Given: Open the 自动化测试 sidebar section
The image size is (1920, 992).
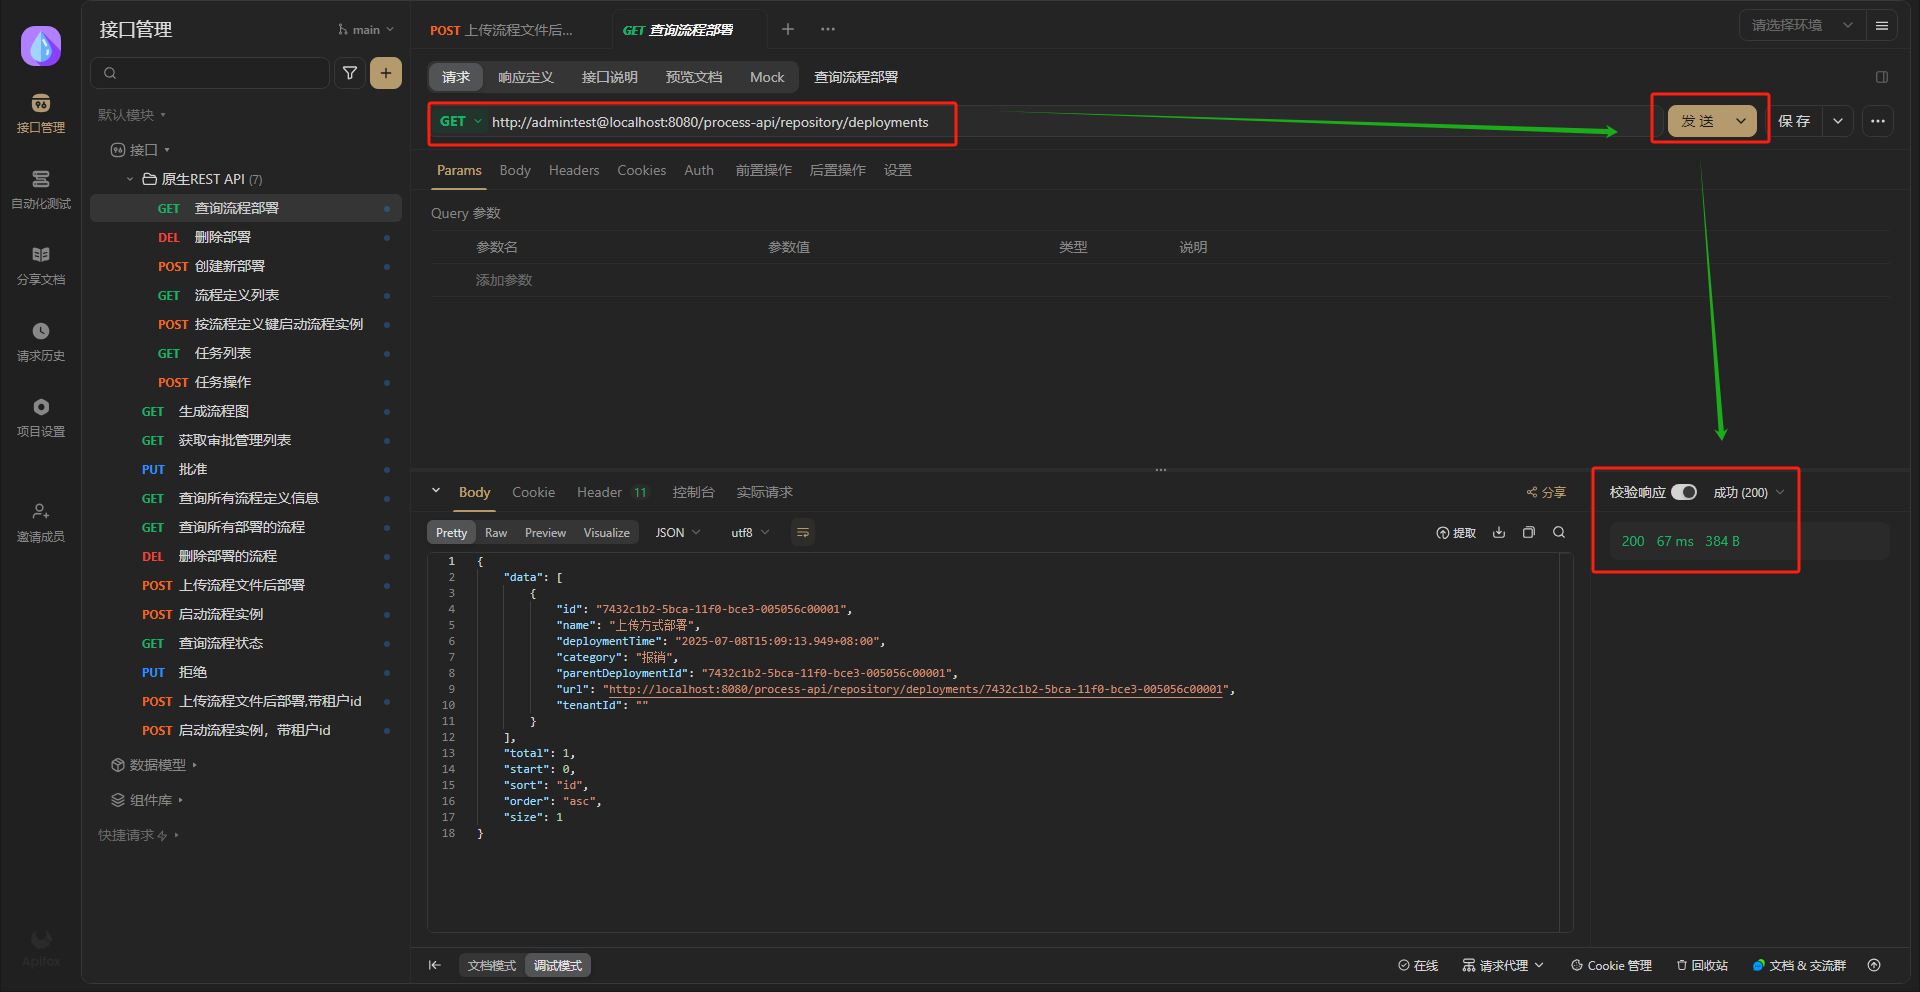Looking at the screenshot, I should (41, 189).
